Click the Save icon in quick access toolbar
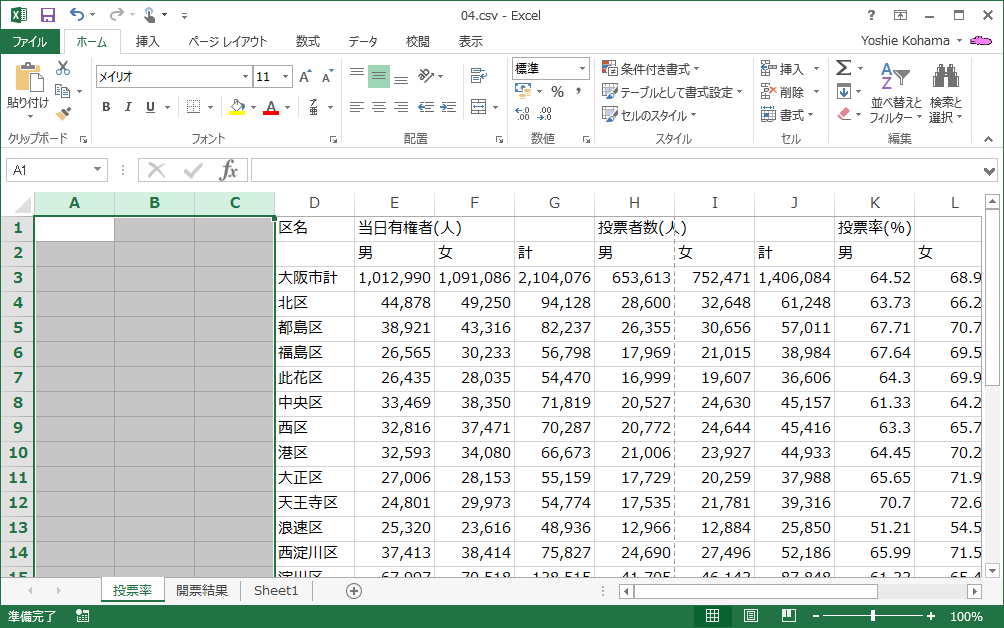1004x628 pixels. point(47,15)
